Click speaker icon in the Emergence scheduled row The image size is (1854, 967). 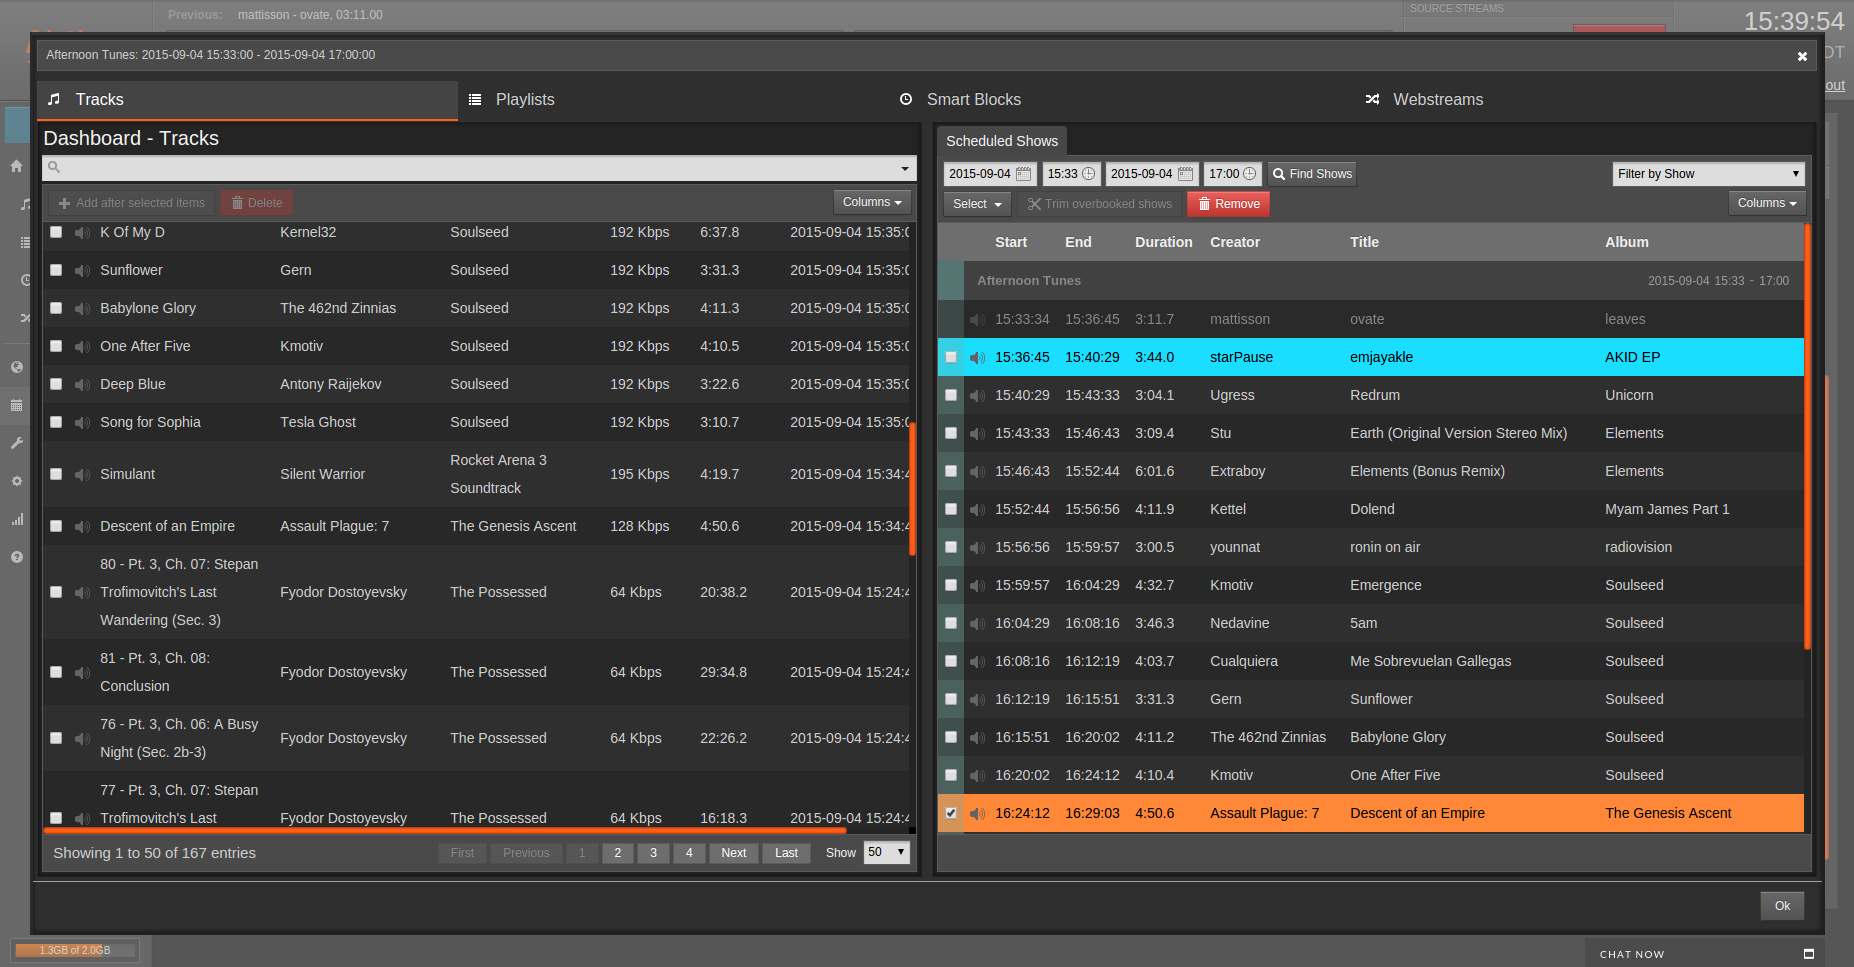point(977,586)
